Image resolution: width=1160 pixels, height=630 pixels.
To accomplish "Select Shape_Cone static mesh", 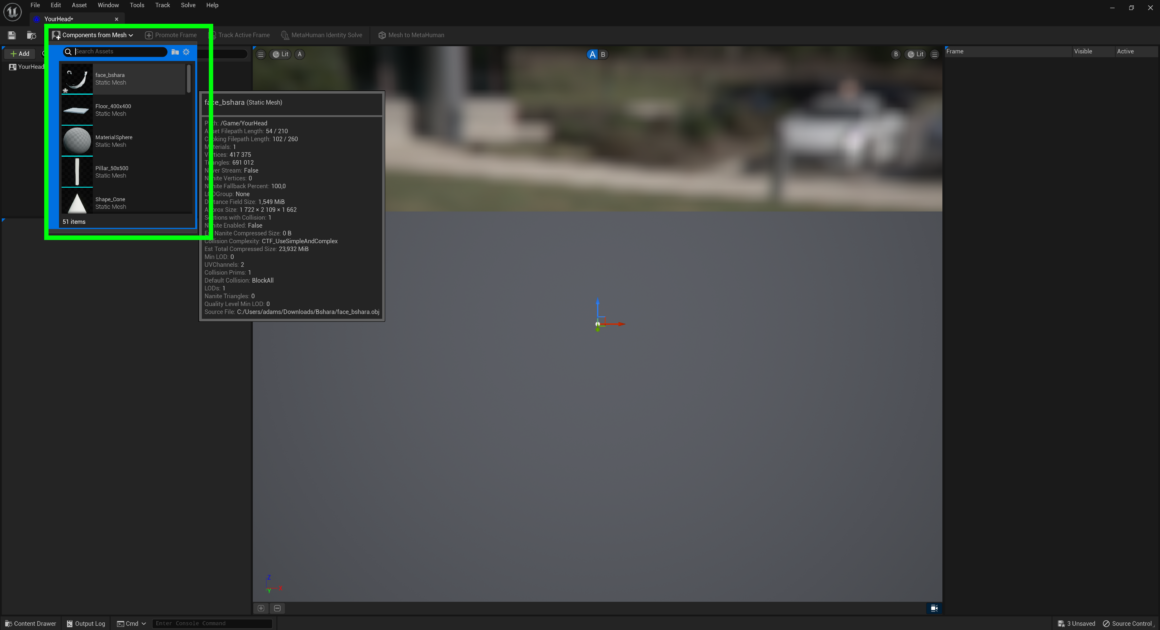I will pyautogui.click(x=123, y=202).
